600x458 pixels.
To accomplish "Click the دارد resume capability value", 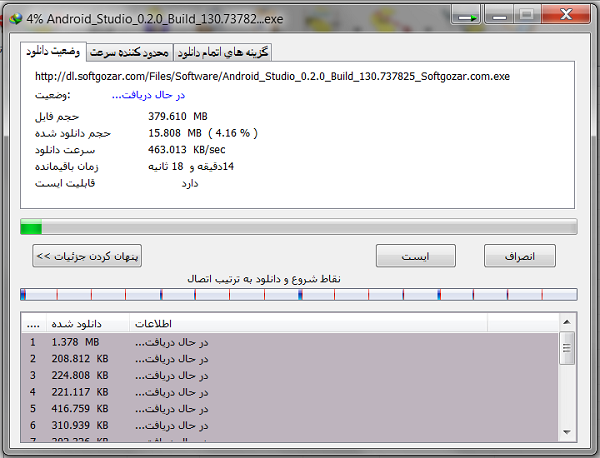I will 190,184.
